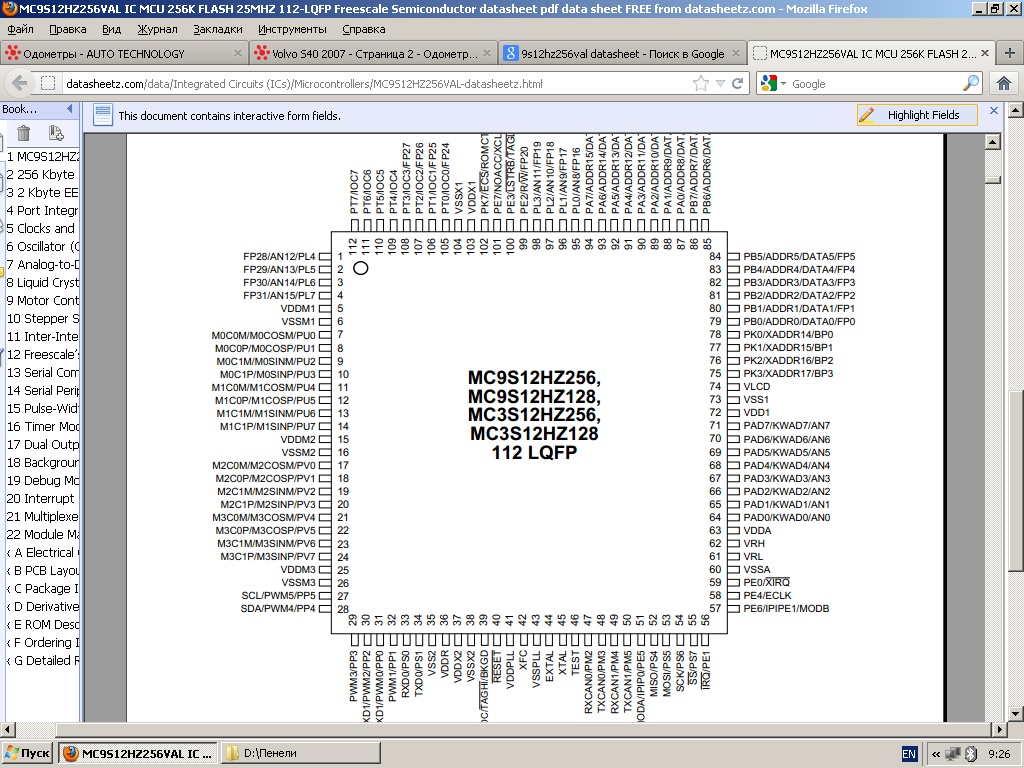1024x768 pixels.
Task: Expand bookmark C Package
Action: (x=8, y=588)
